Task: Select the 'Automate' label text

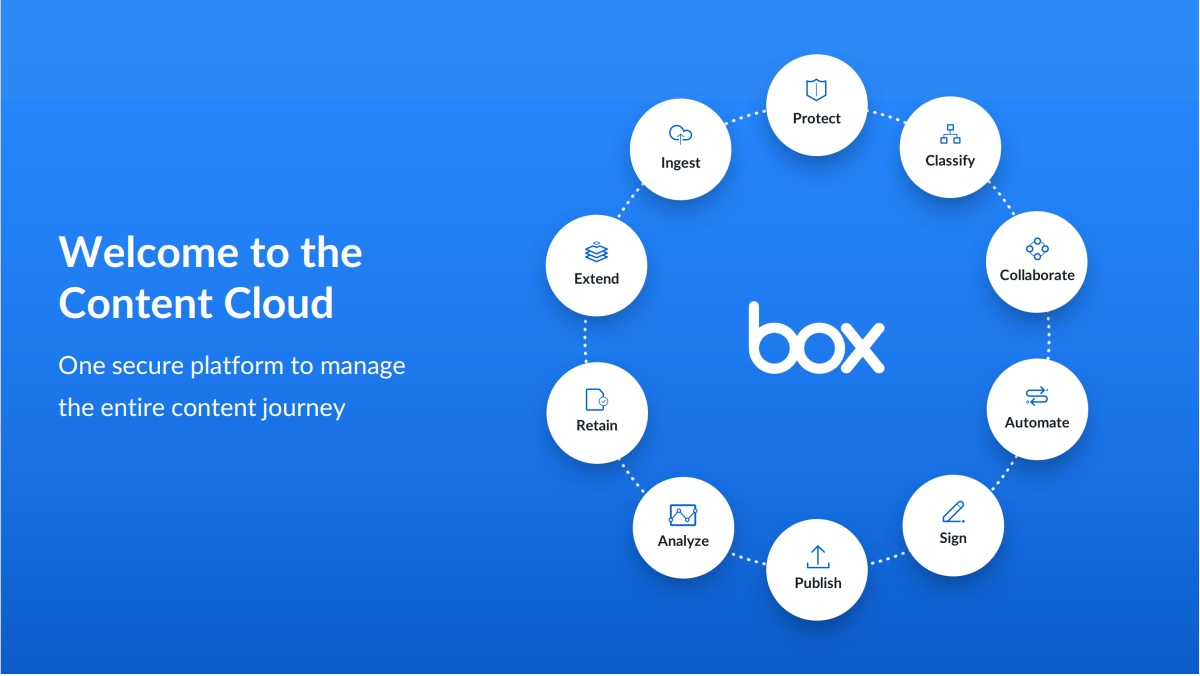Action: [1037, 422]
